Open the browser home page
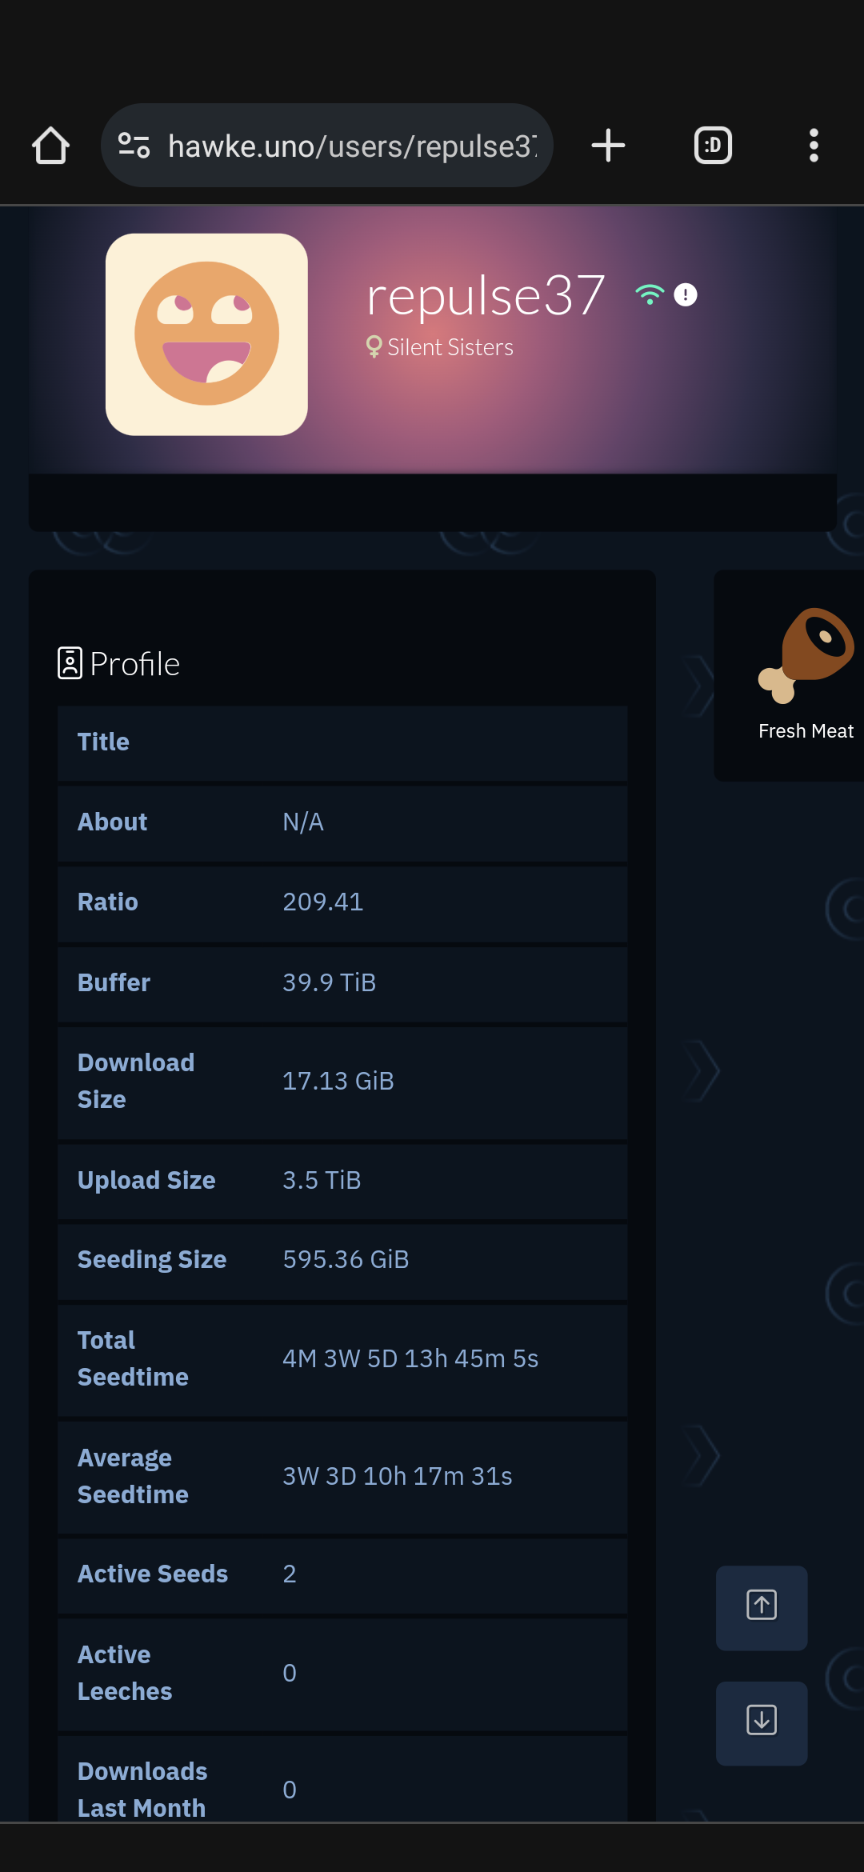This screenshot has width=864, height=1872. click(51, 146)
